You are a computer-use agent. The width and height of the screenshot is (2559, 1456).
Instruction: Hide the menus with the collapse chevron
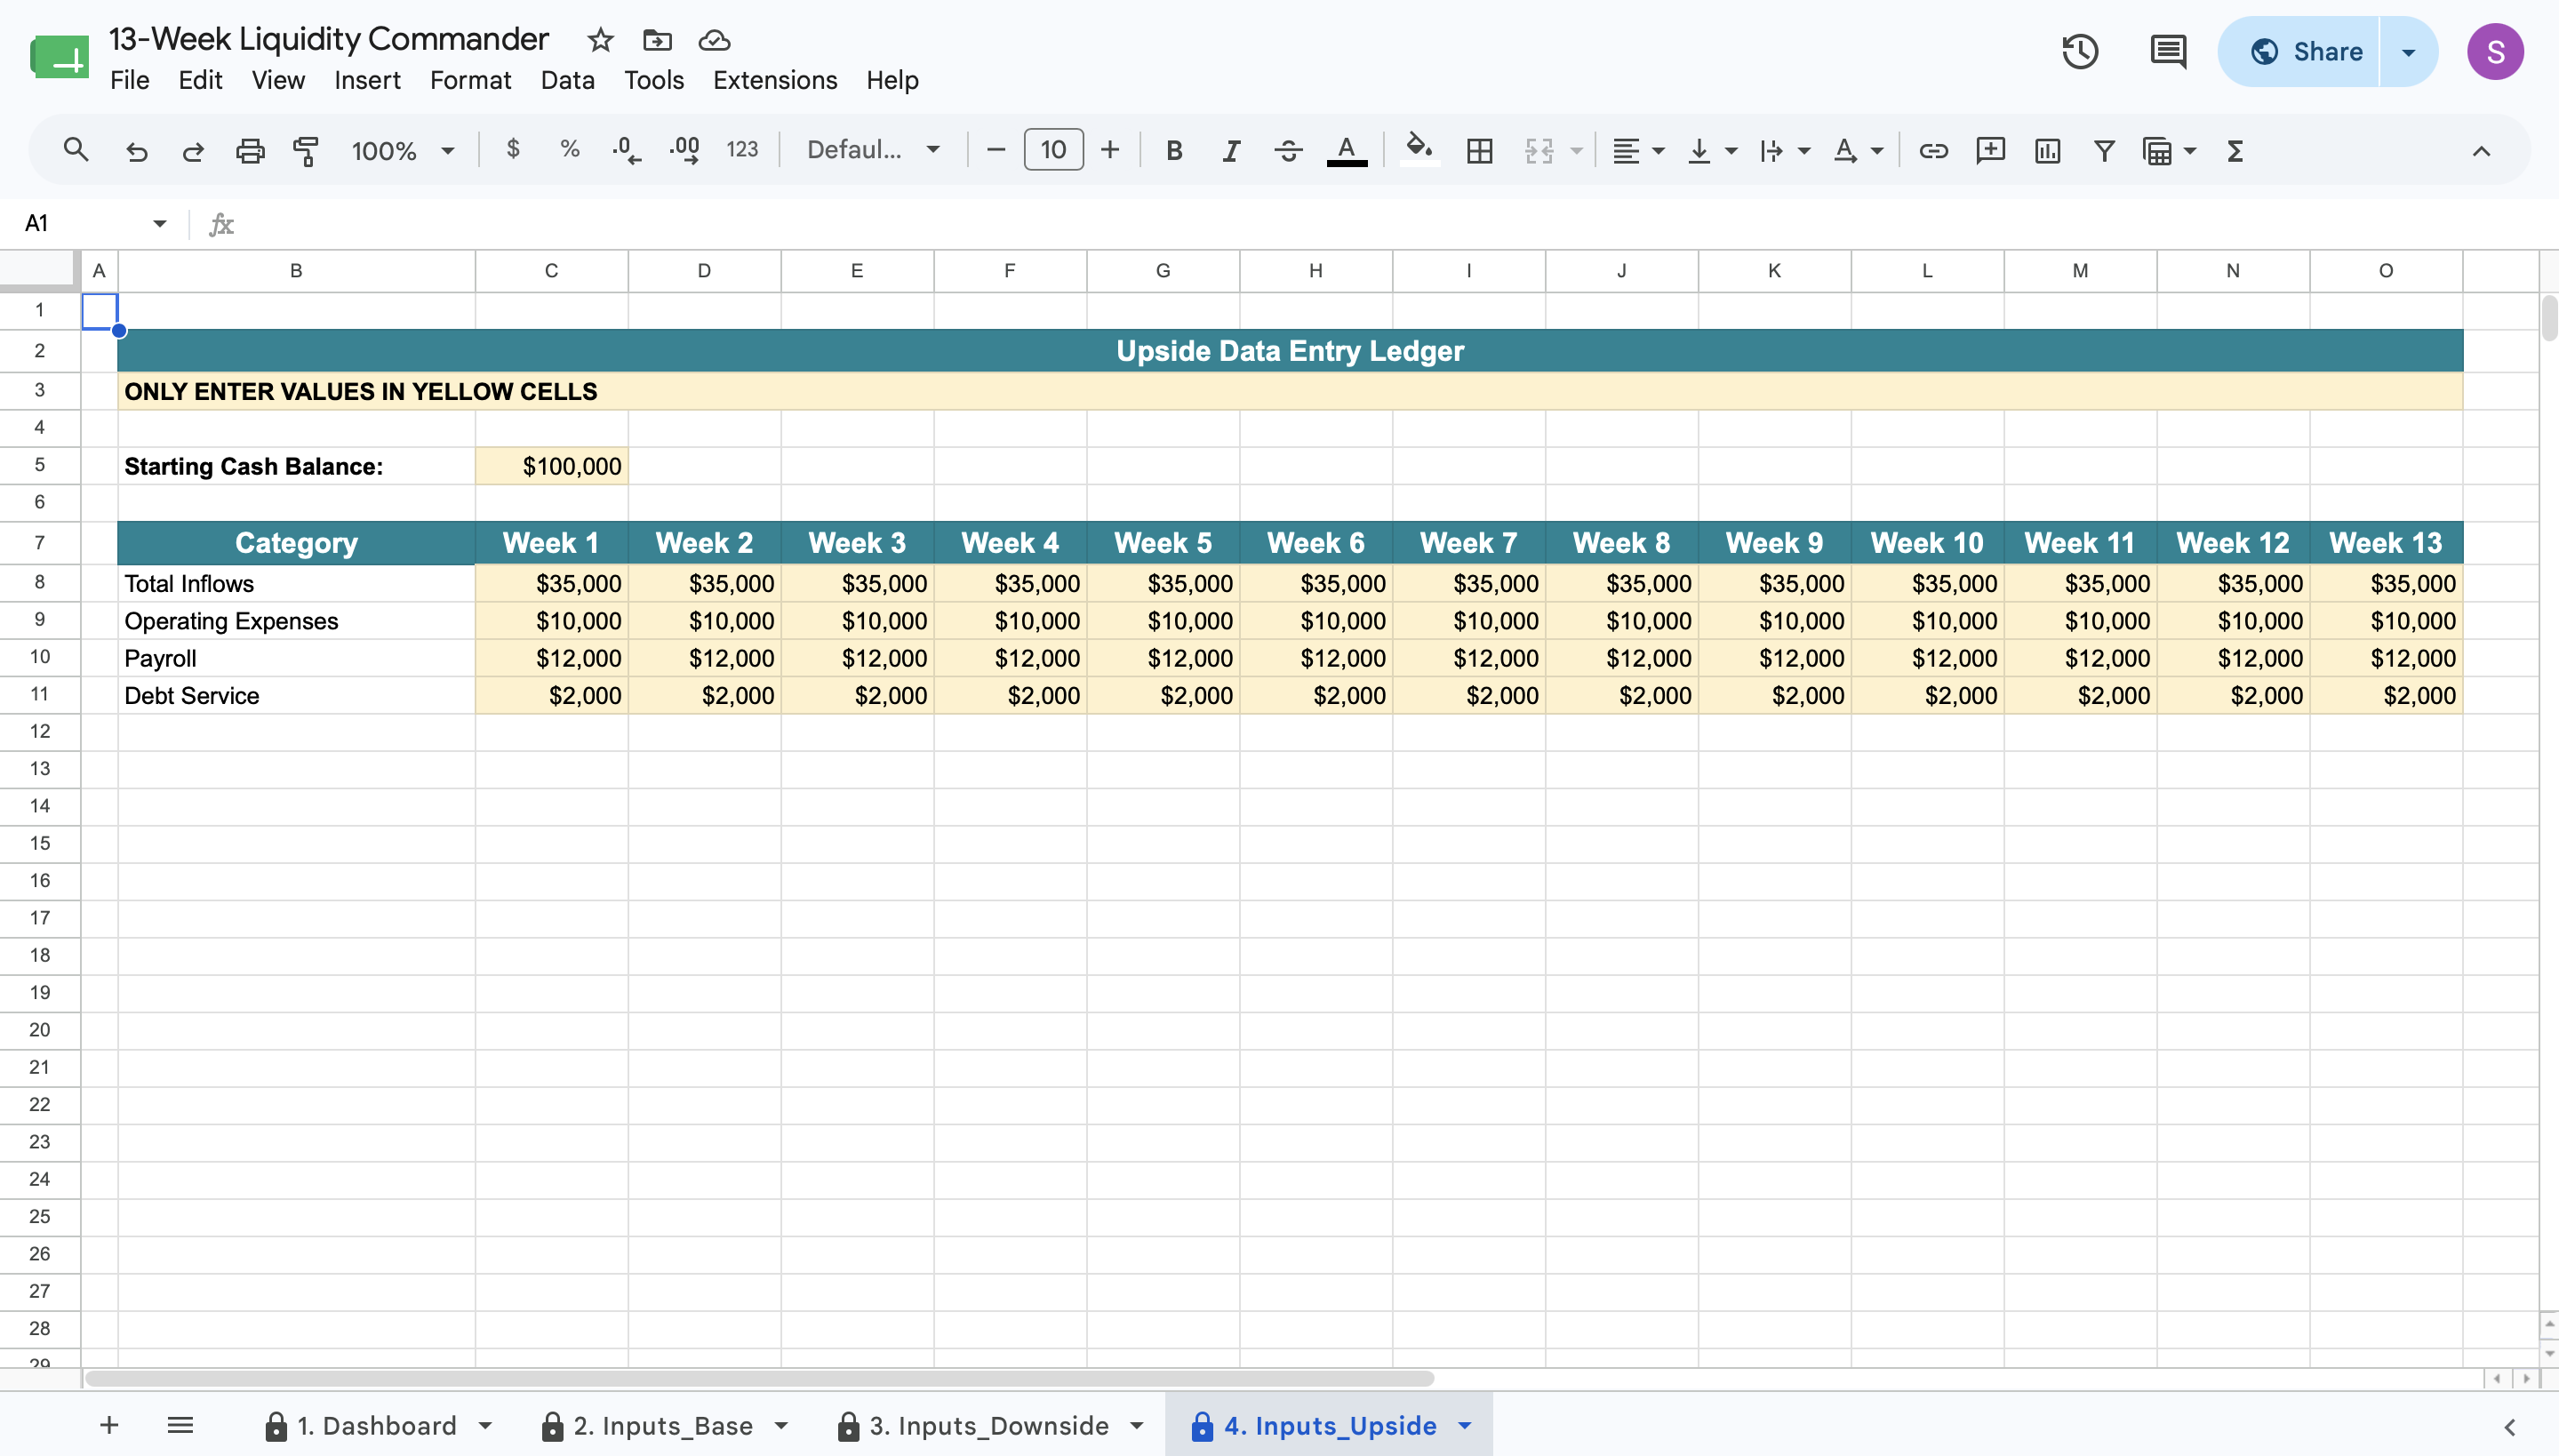[2481, 150]
